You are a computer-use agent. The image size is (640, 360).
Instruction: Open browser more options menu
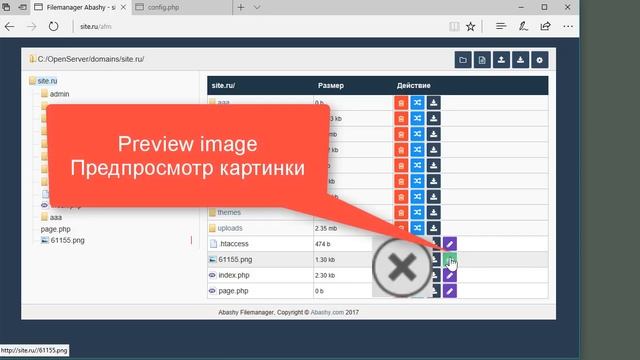pyautogui.click(x=568, y=27)
